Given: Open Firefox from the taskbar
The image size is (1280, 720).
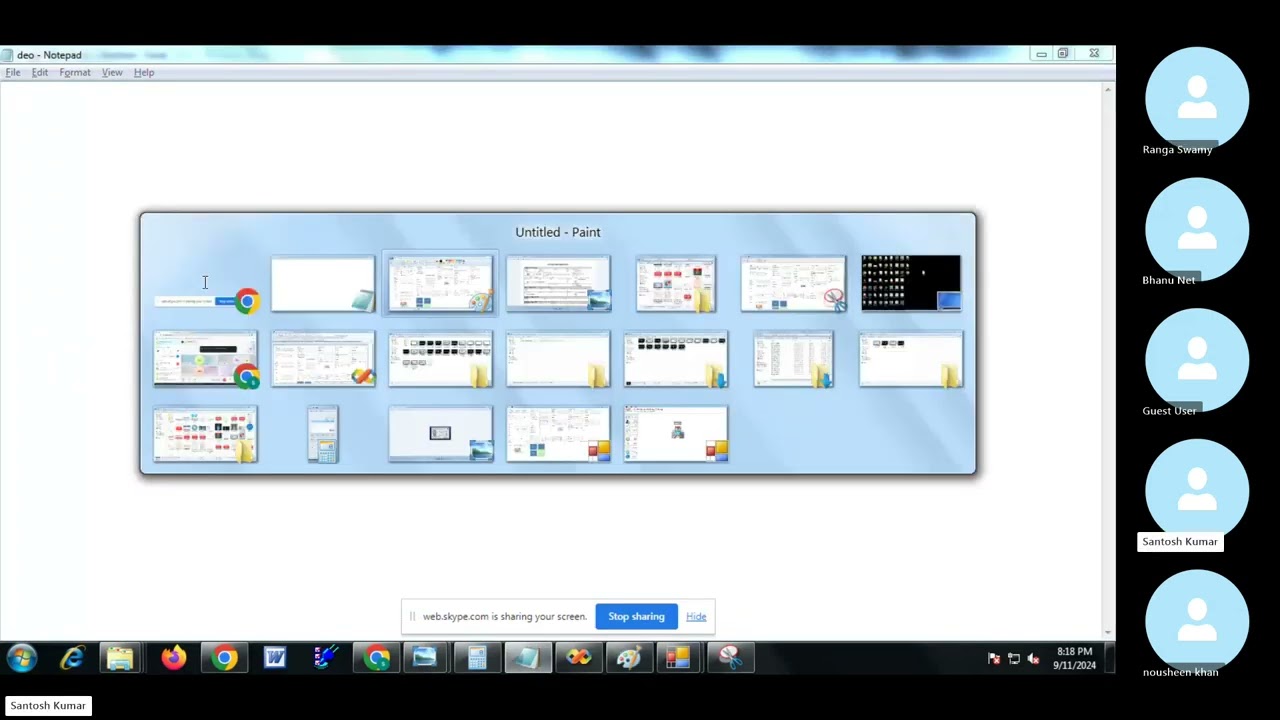Looking at the screenshot, I should tap(174, 658).
